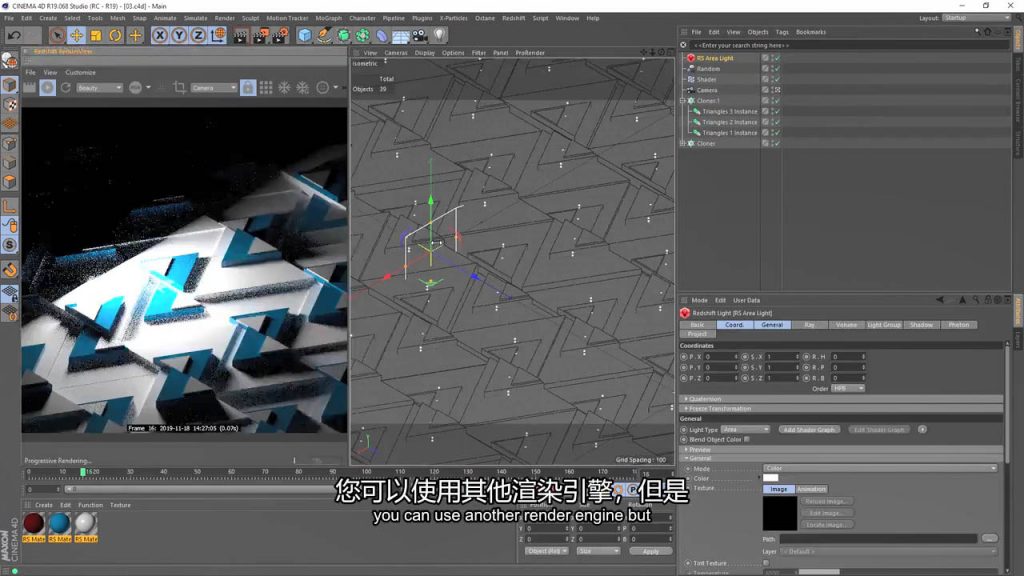
Task: Toggle the Triangles 3 Instance enable checkmark
Action: pos(777,112)
